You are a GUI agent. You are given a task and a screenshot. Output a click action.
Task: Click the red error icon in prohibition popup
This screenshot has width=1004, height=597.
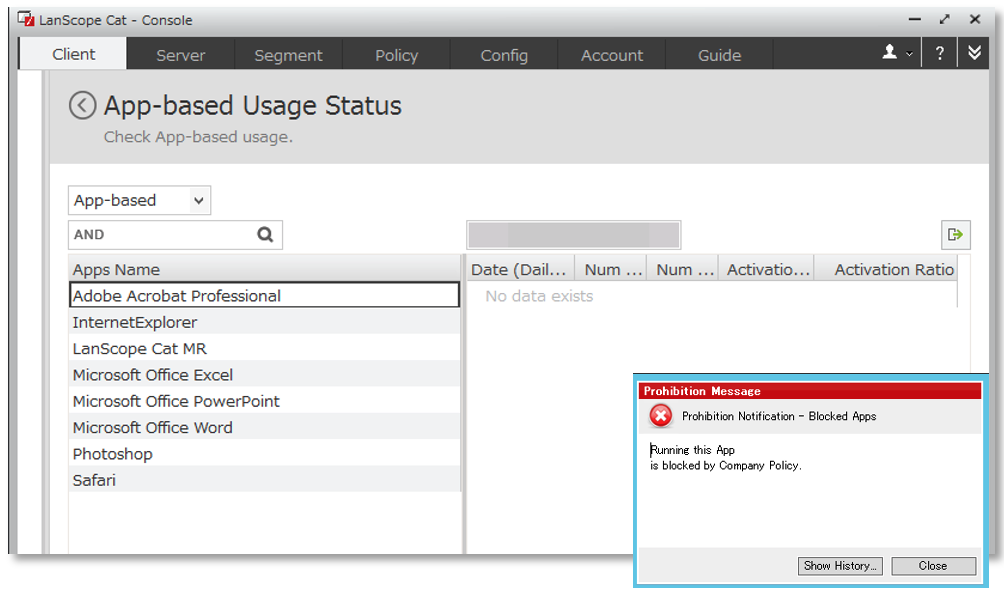tap(660, 416)
